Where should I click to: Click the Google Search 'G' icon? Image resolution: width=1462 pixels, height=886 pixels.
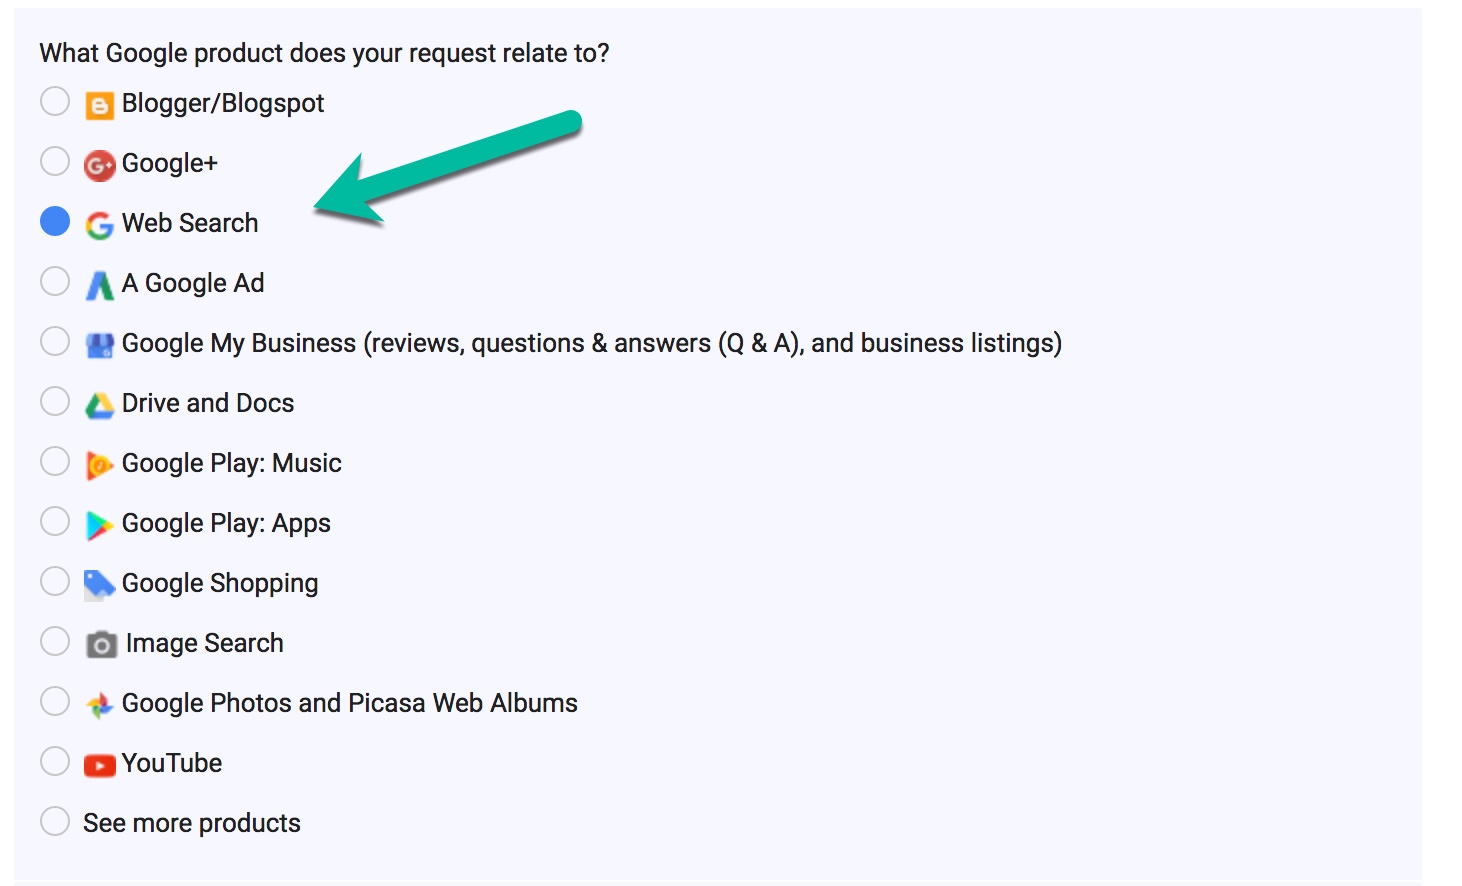click(x=98, y=223)
